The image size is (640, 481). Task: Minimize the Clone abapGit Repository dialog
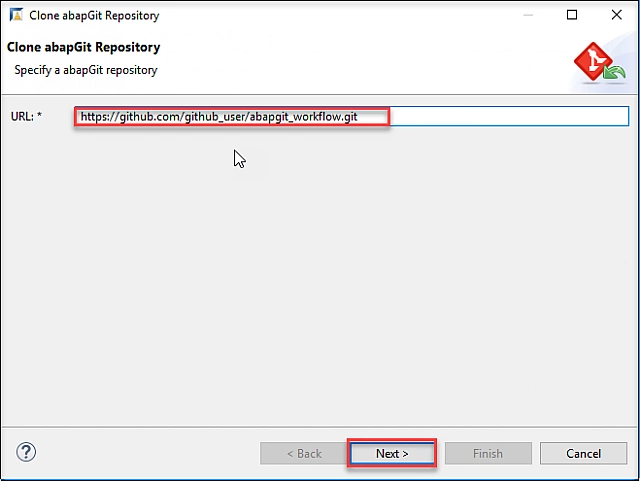[528, 15]
